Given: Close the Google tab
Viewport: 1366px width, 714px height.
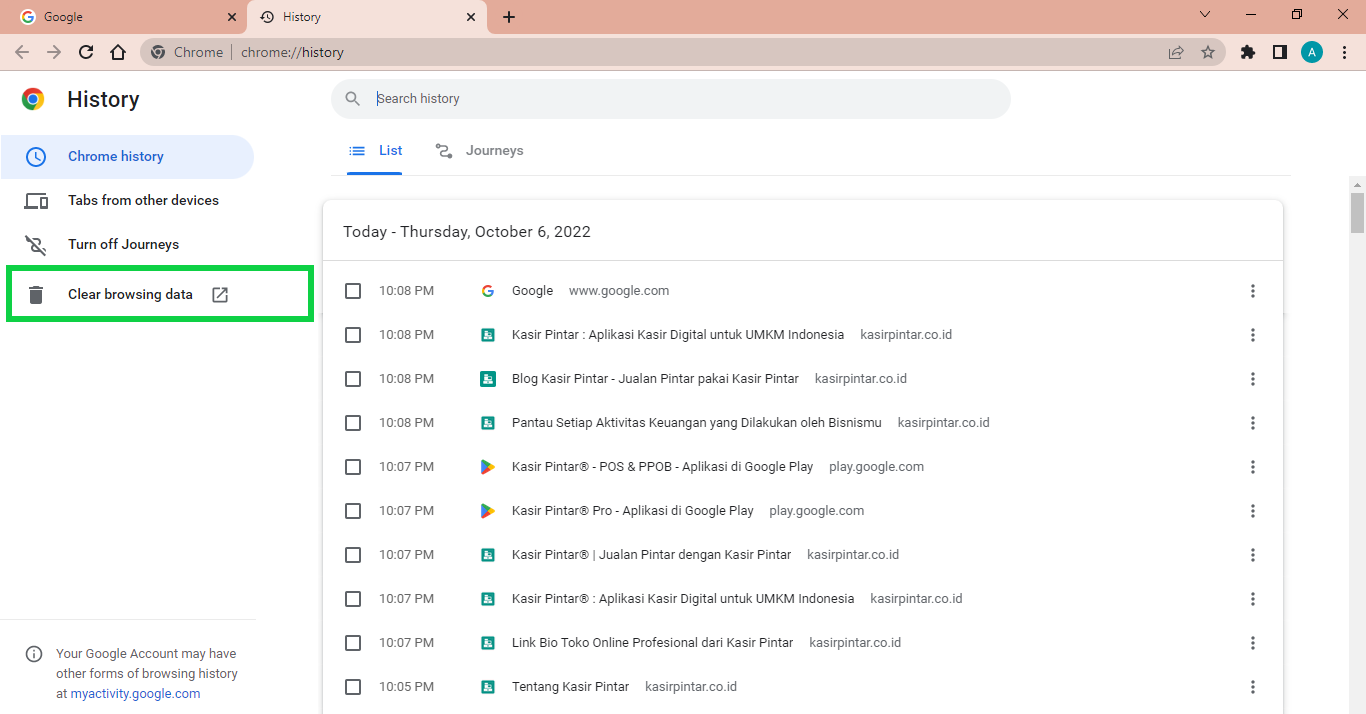Looking at the screenshot, I should tap(232, 17).
